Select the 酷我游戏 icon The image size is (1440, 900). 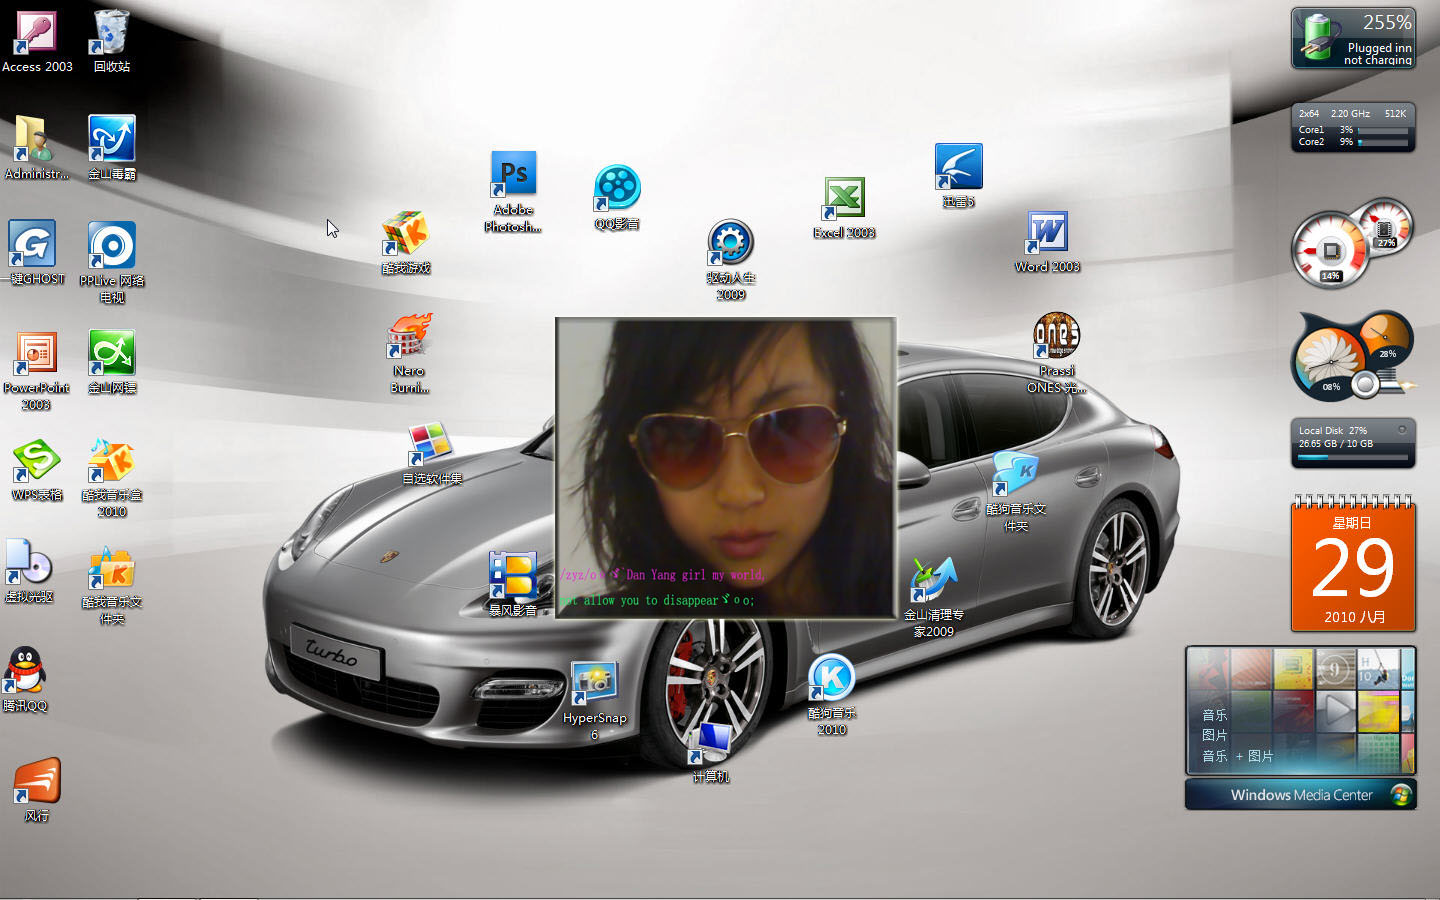pyautogui.click(x=406, y=243)
